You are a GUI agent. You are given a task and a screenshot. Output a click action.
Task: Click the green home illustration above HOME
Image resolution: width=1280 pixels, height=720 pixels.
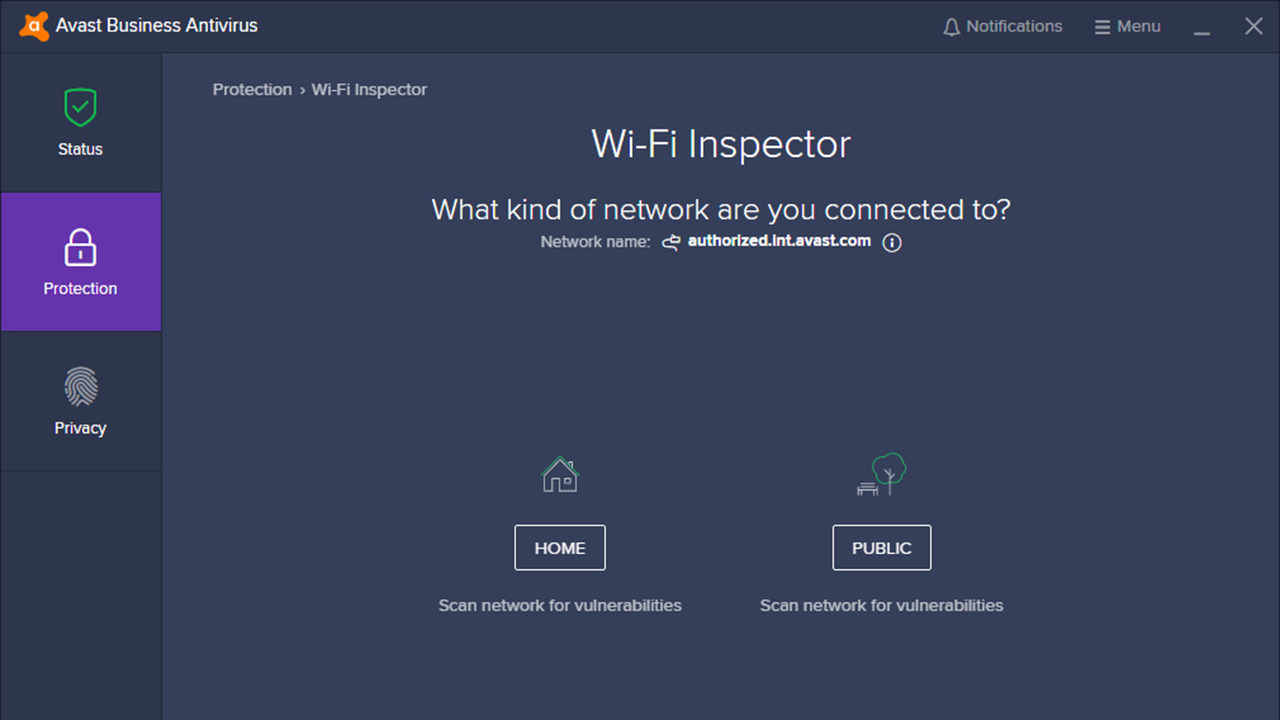[559, 473]
